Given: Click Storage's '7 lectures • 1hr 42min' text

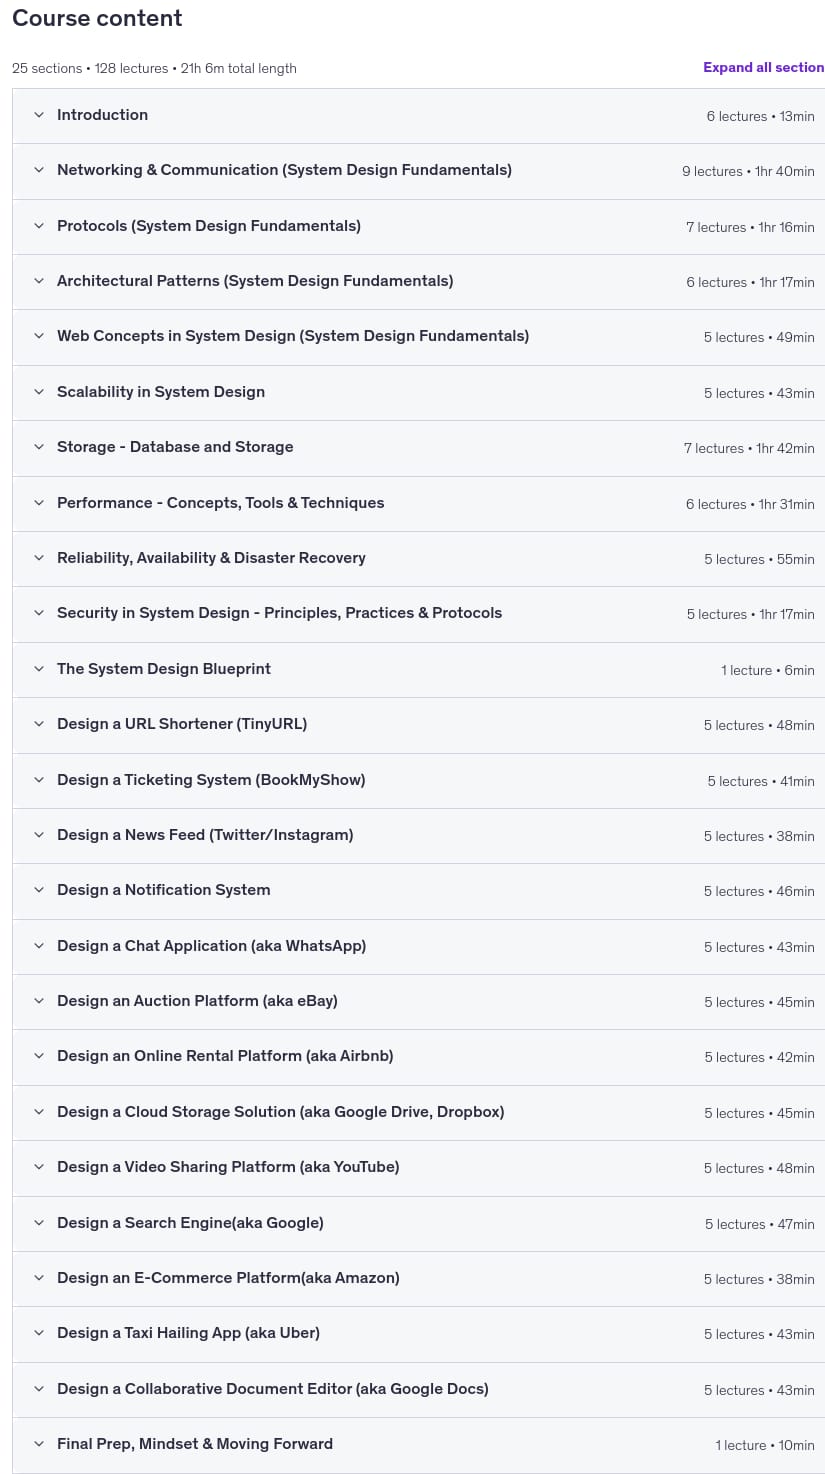Looking at the screenshot, I should pyautogui.click(x=749, y=449).
